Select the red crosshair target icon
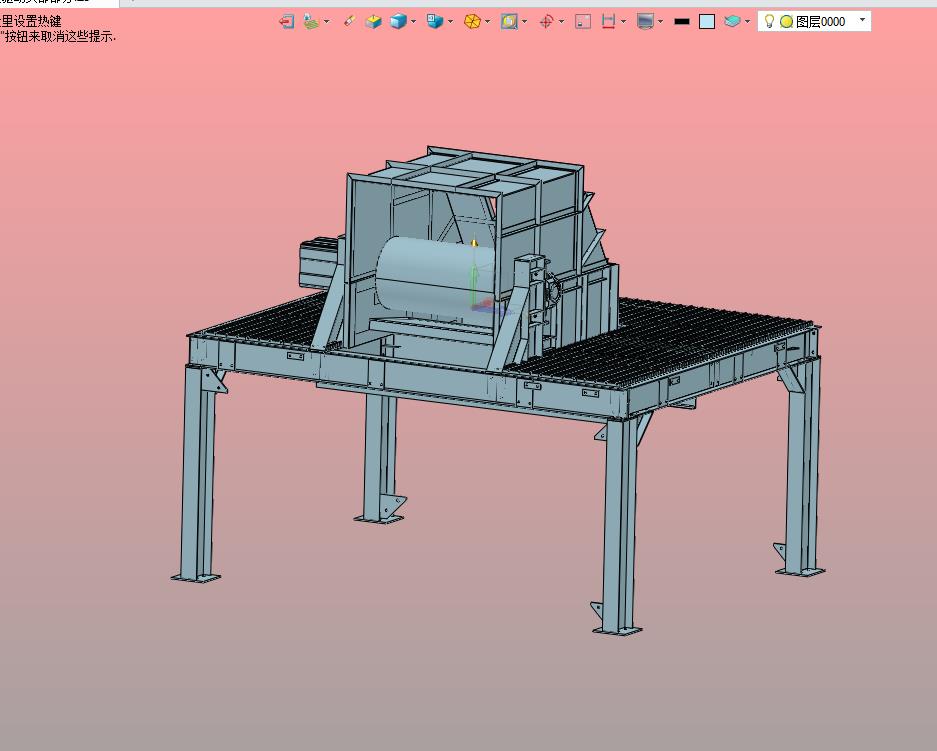This screenshot has height=751, width=937. tap(546, 22)
